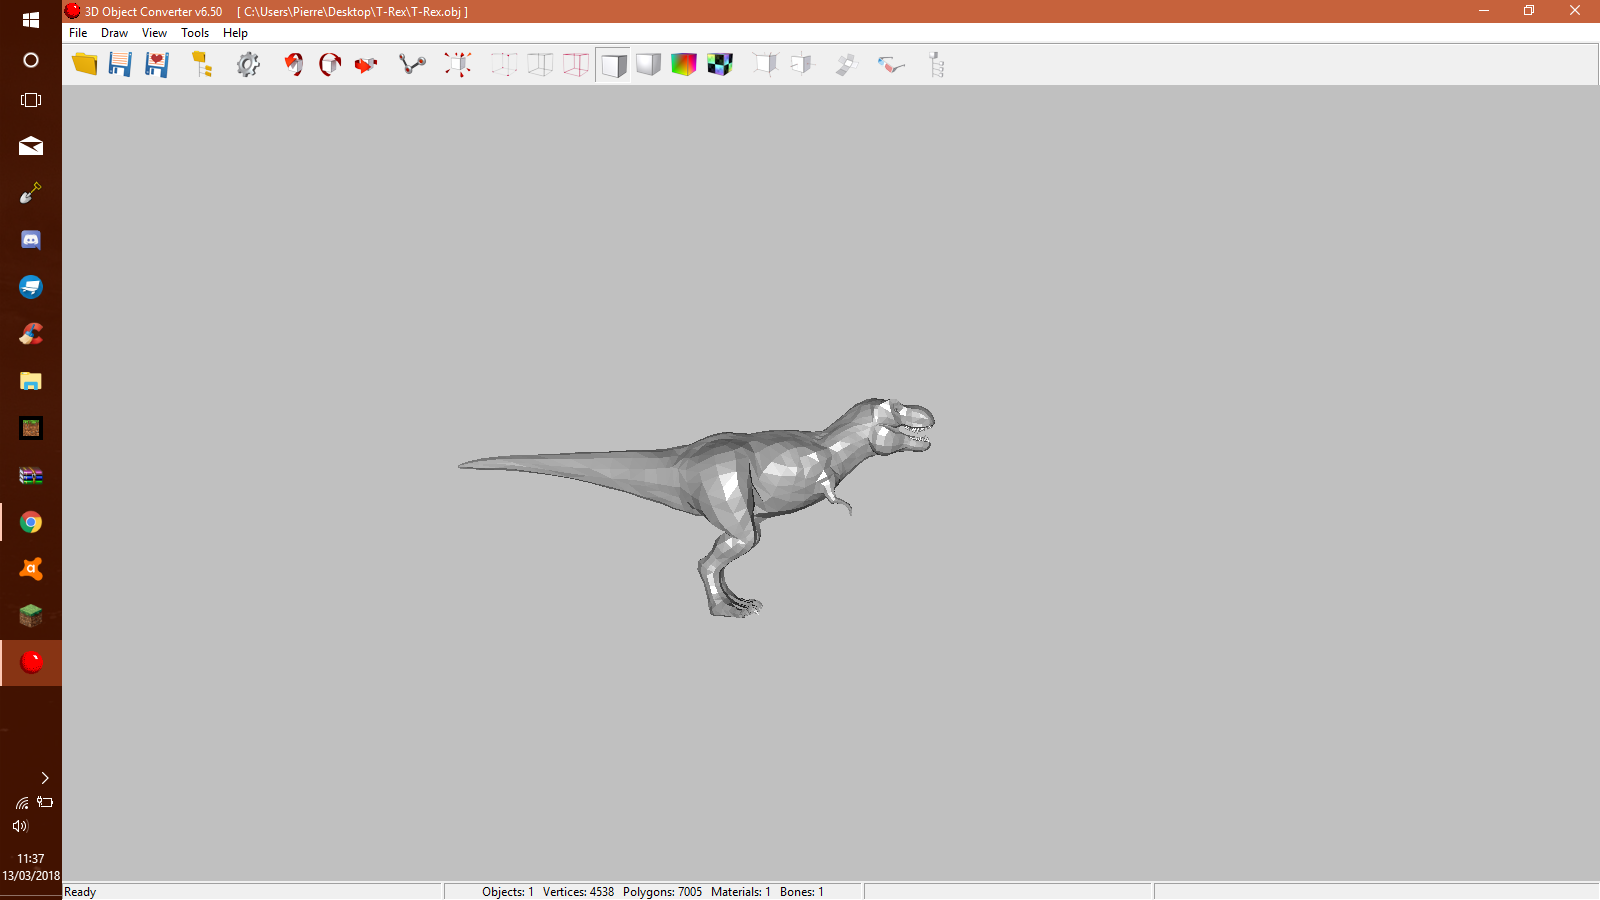Switch to the pink wireframe cube mode
Viewport: 1600px width, 900px height.
pyautogui.click(x=576, y=65)
